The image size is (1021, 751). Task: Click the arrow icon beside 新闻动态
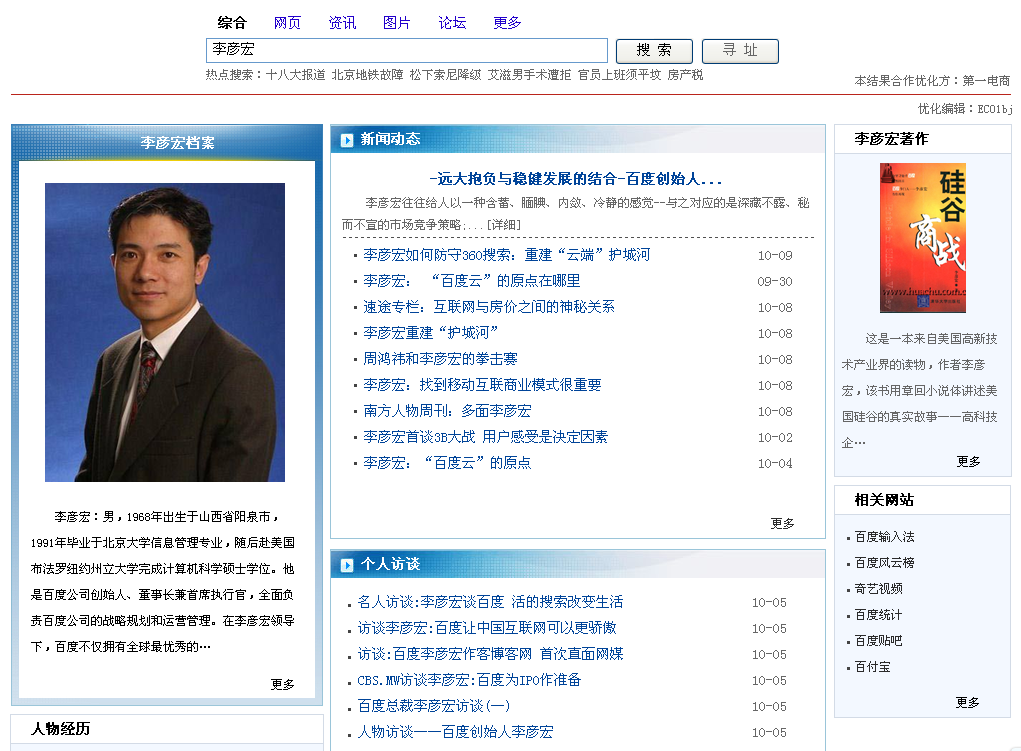(347, 140)
